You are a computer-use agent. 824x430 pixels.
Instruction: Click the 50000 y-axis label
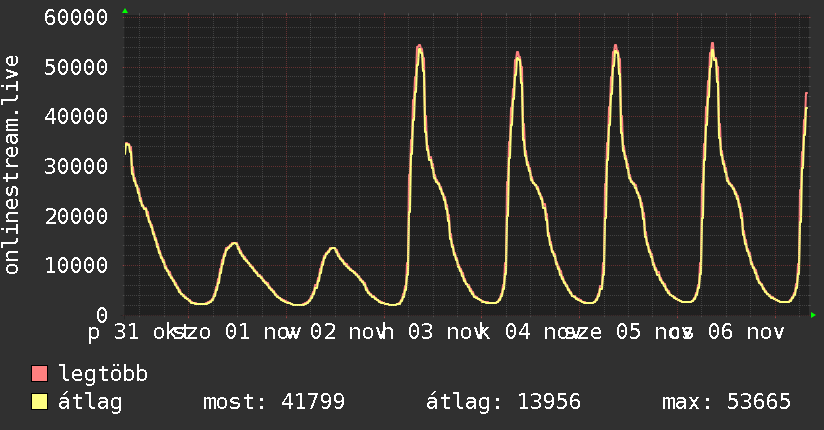(76, 67)
